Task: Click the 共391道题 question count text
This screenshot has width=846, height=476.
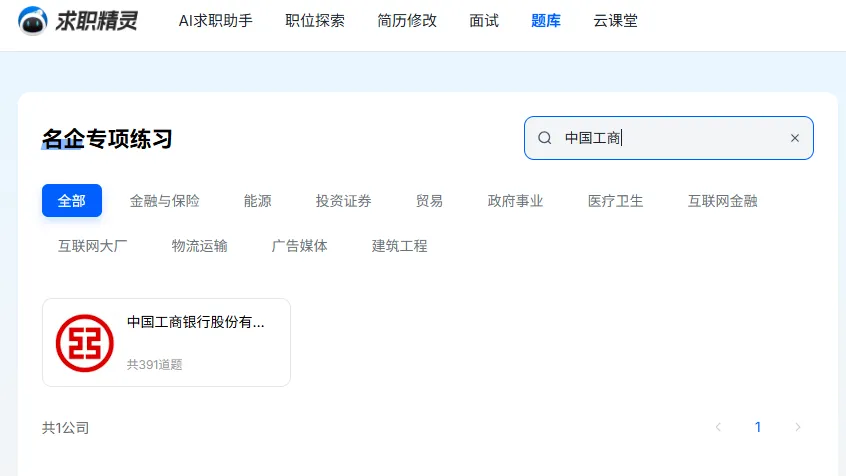Action: click(154, 365)
